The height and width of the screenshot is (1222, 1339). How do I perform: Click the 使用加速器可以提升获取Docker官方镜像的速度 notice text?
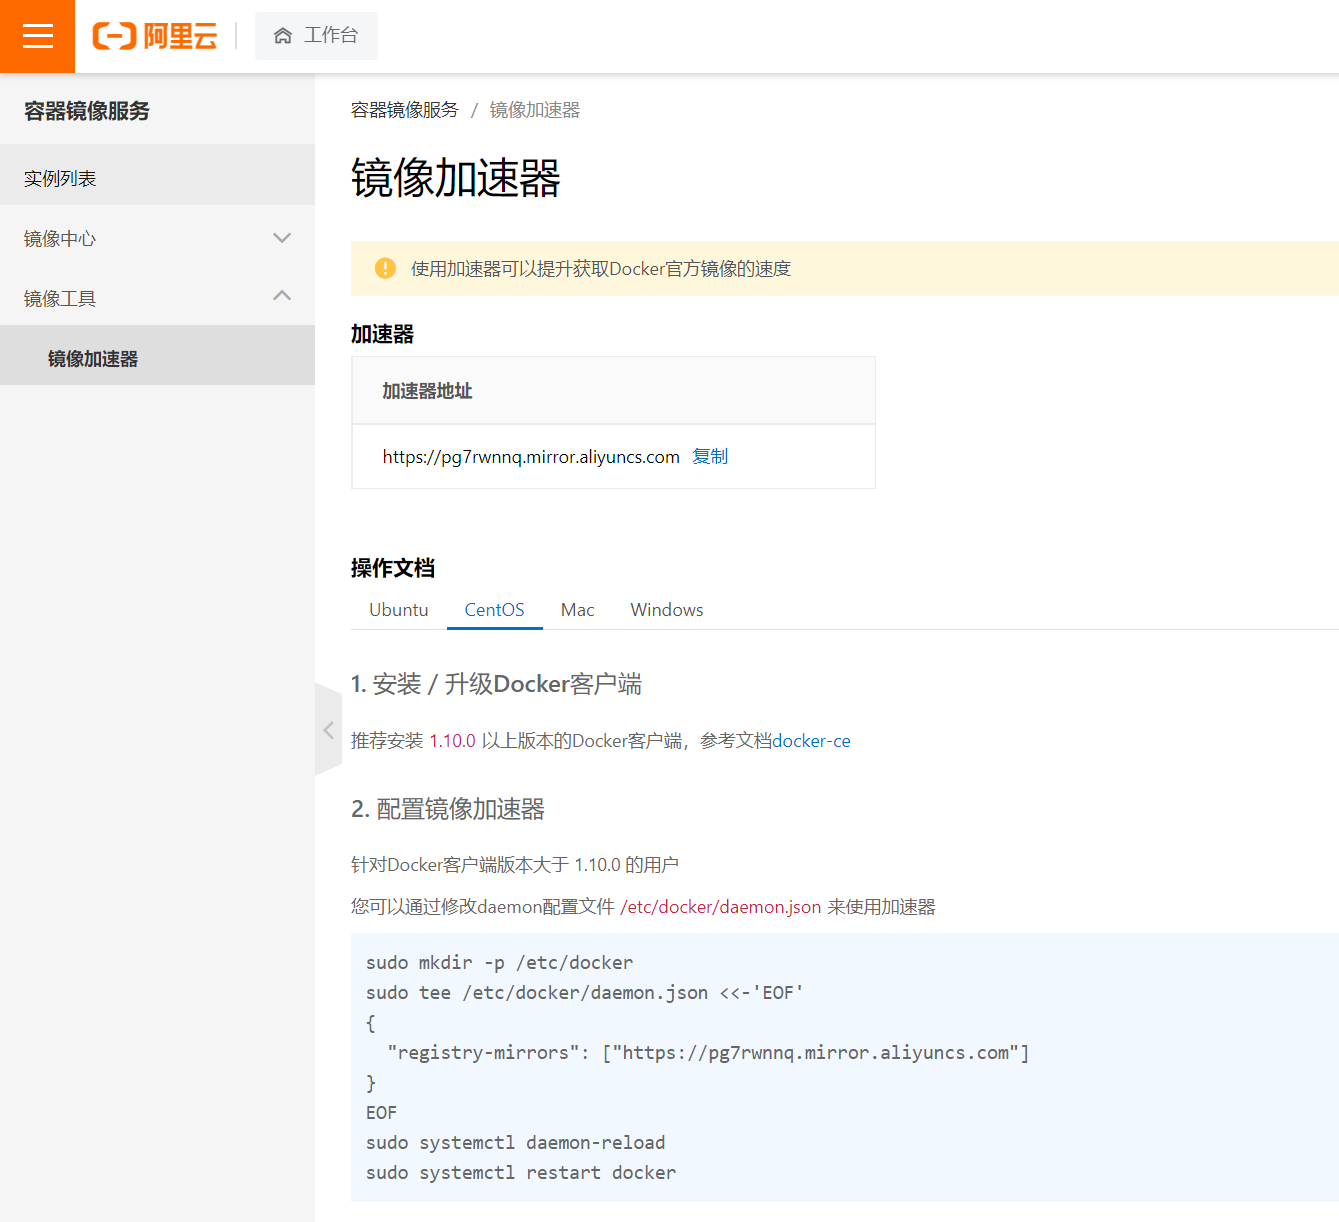(x=601, y=269)
